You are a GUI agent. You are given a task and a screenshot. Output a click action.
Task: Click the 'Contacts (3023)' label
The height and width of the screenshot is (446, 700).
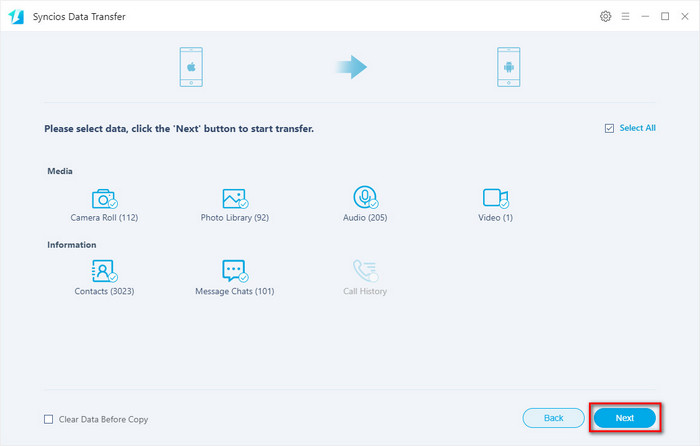point(104,292)
